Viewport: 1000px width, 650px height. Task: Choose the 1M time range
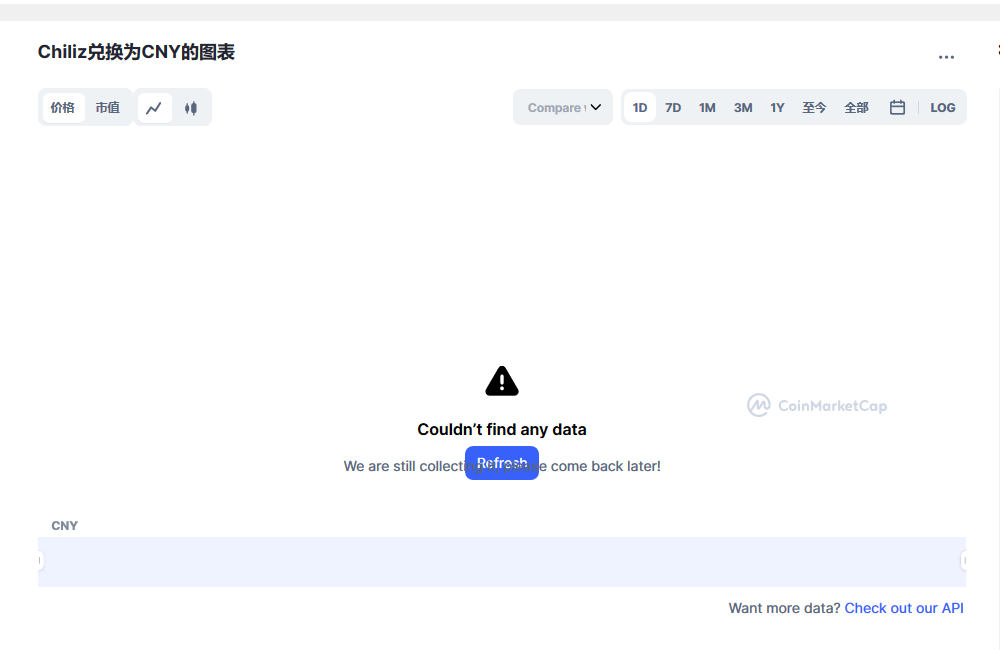click(x=707, y=107)
